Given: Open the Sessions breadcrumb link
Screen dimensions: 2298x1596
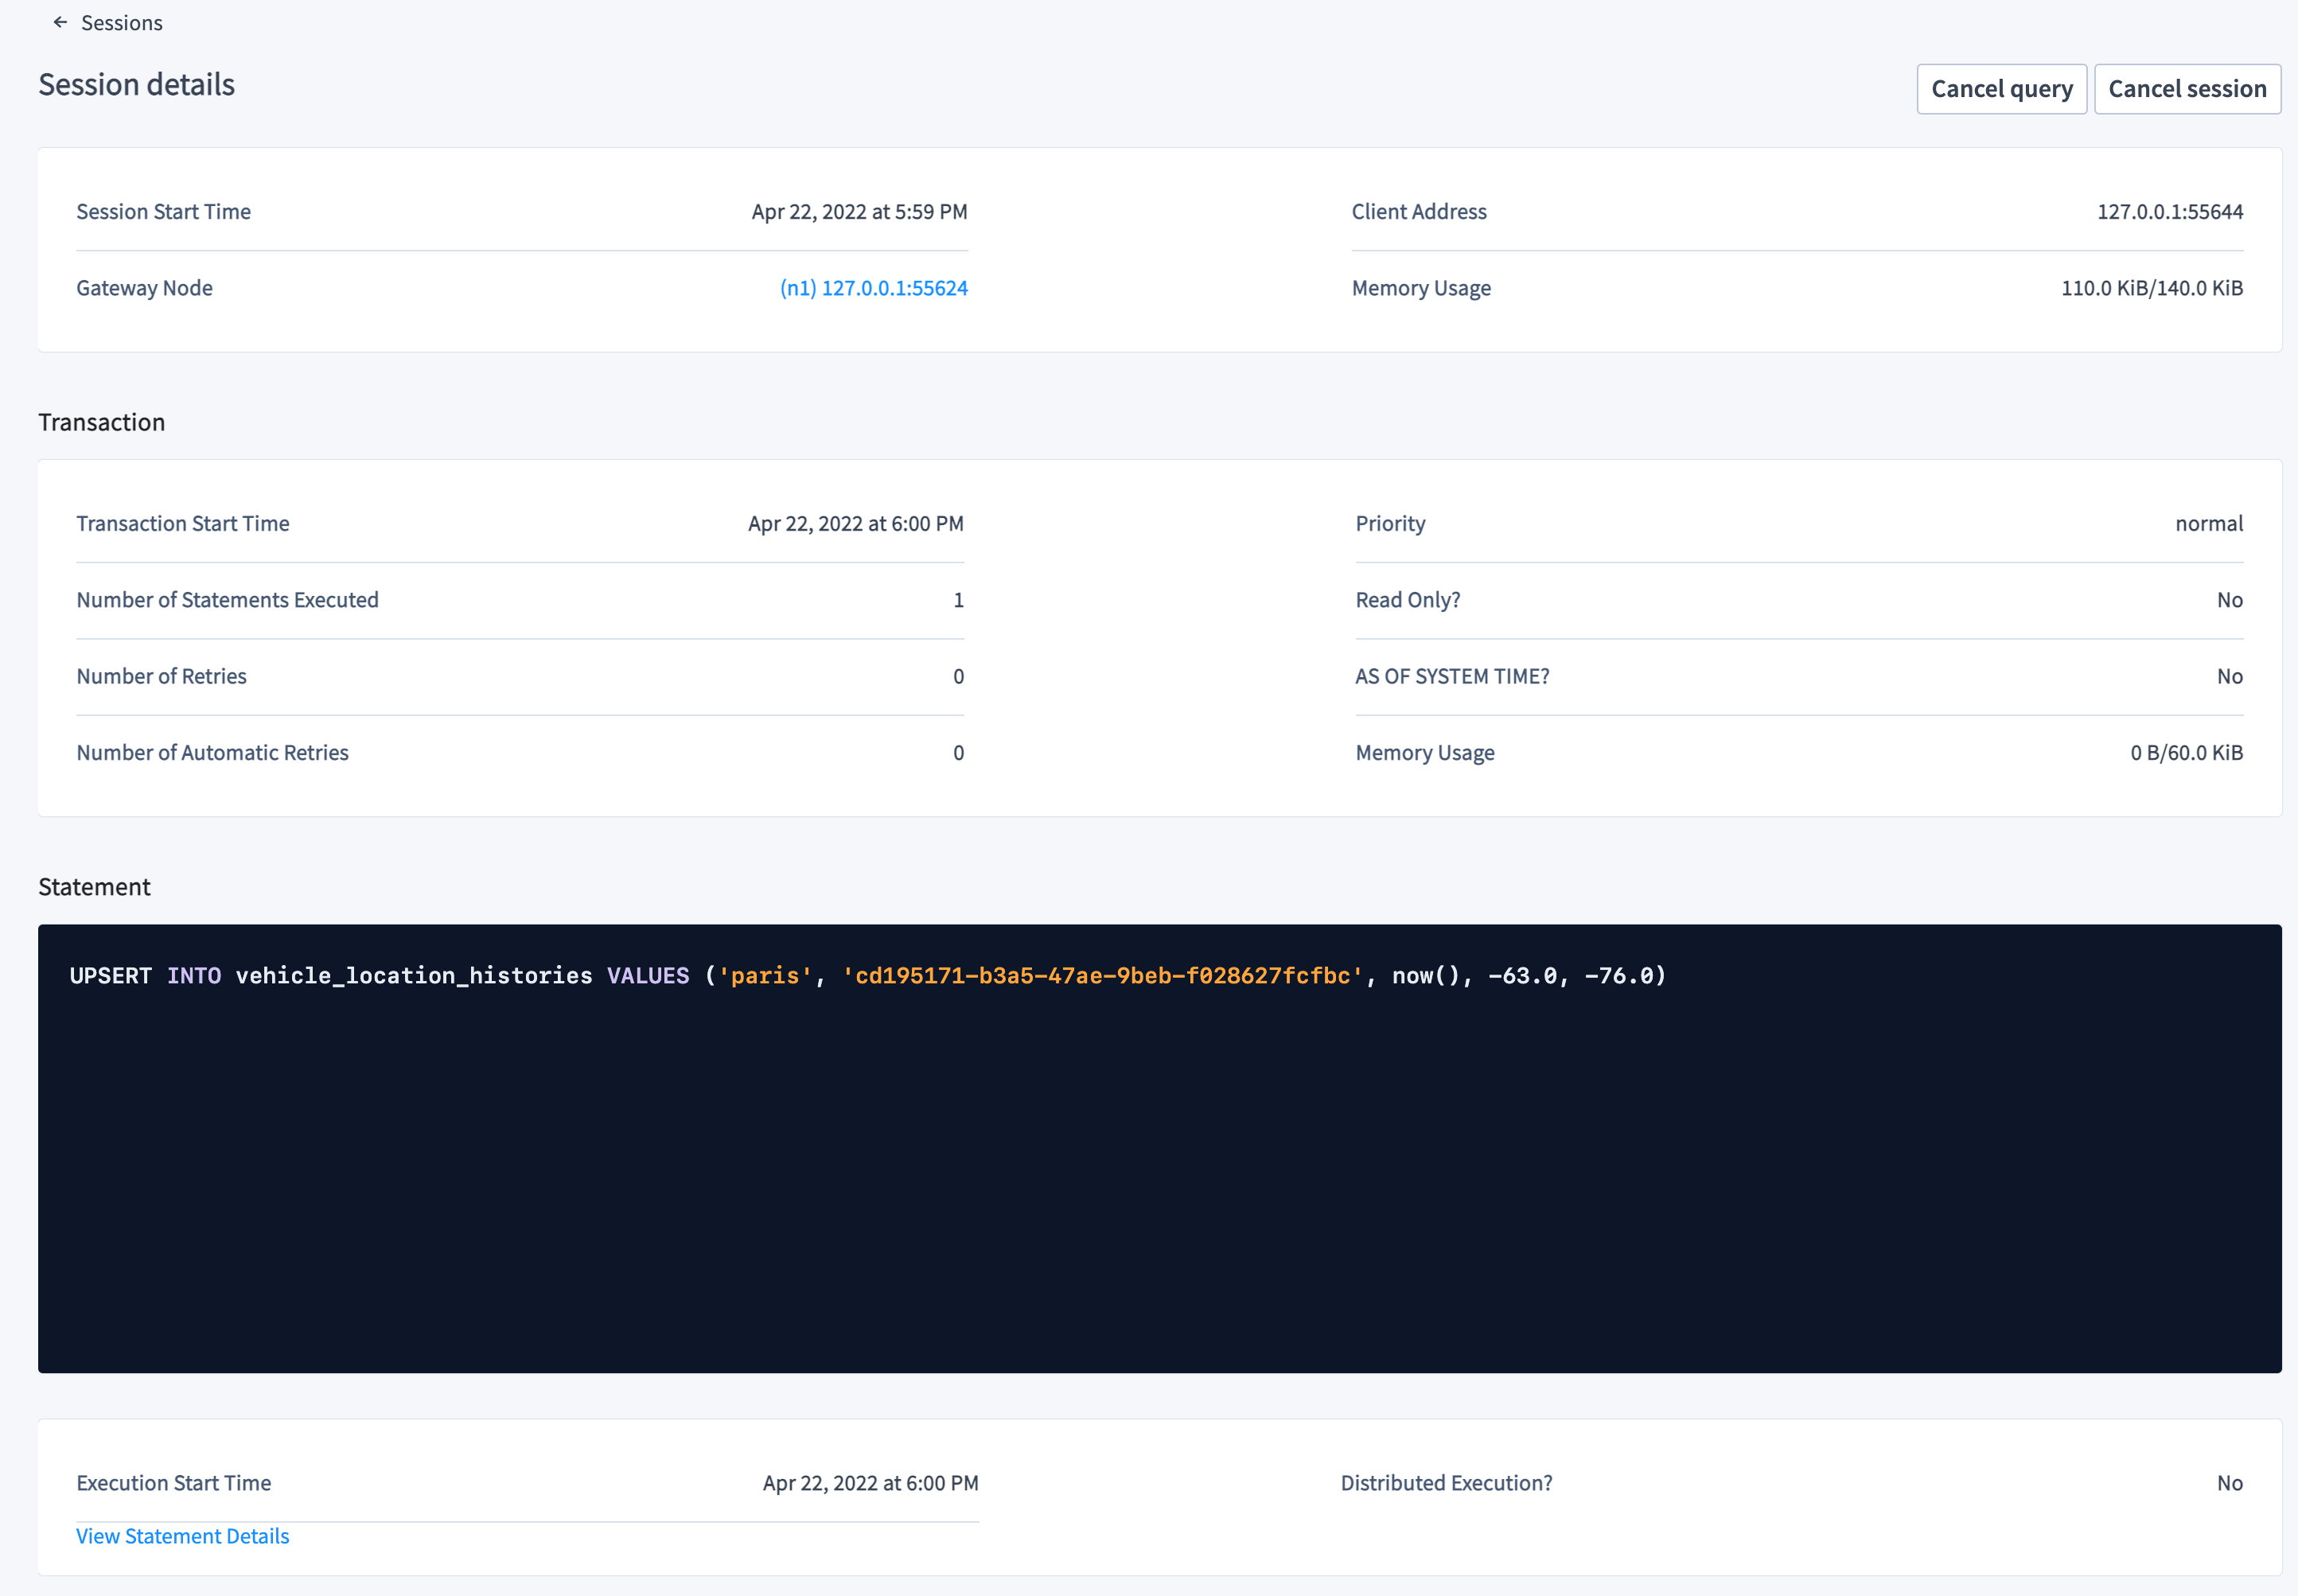Looking at the screenshot, I should tap(122, 22).
